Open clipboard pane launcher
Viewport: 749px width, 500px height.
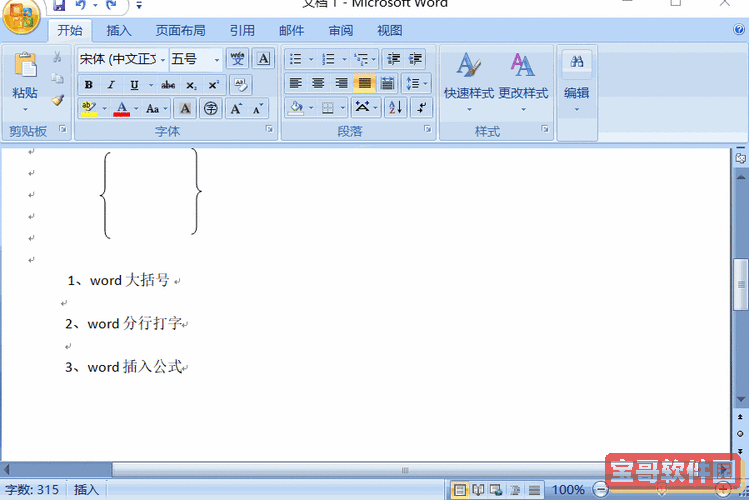click(63, 129)
